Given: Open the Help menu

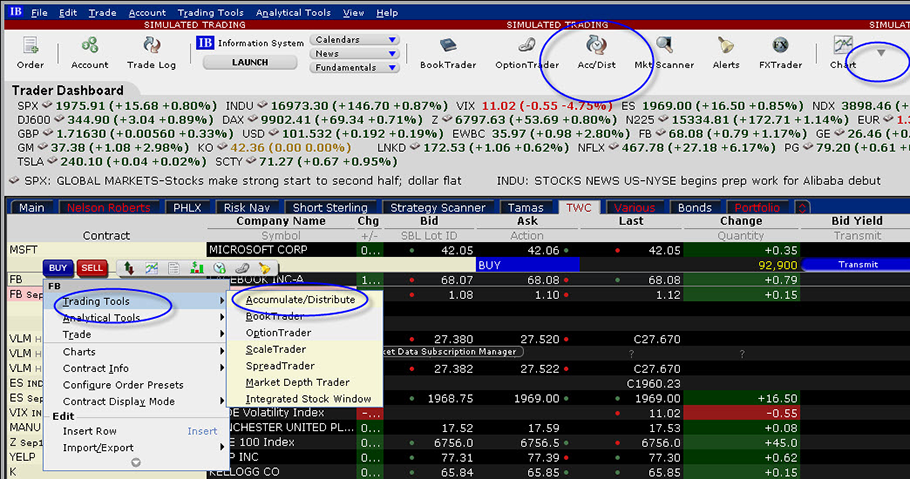Looking at the screenshot, I should pos(387,12).
